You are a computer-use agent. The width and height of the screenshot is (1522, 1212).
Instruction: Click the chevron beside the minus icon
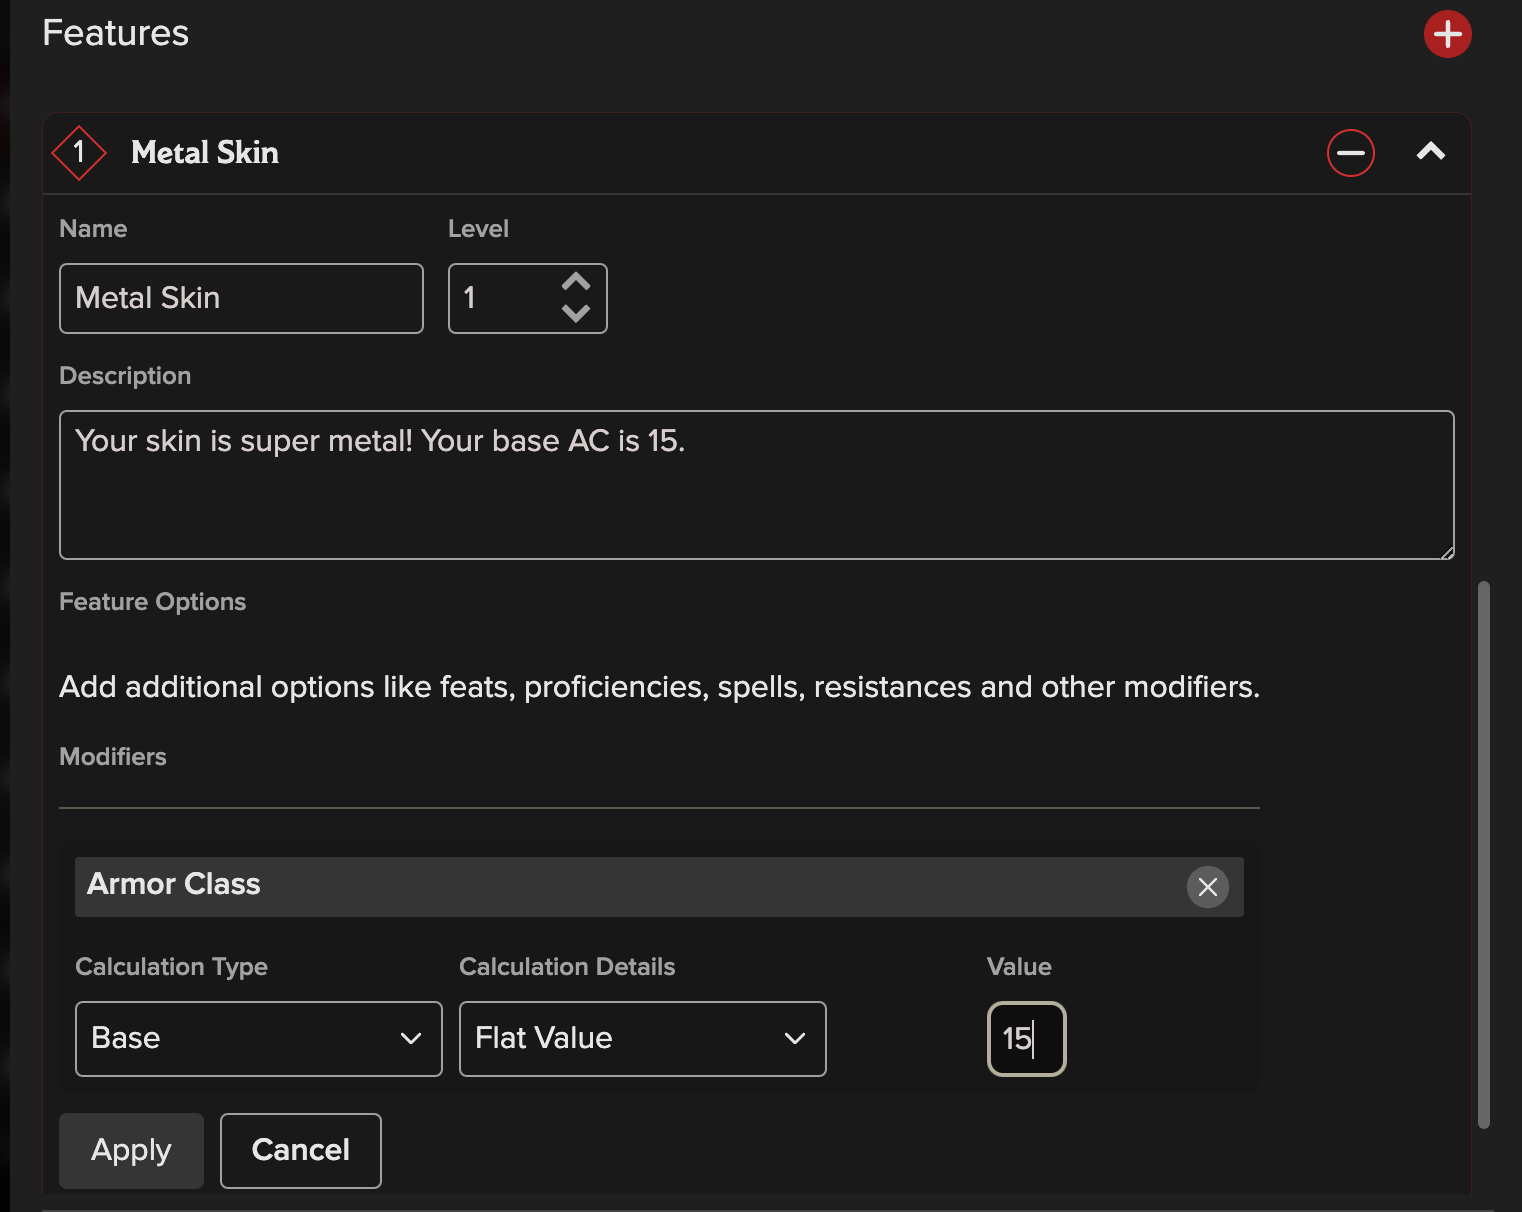(1431, 153)
